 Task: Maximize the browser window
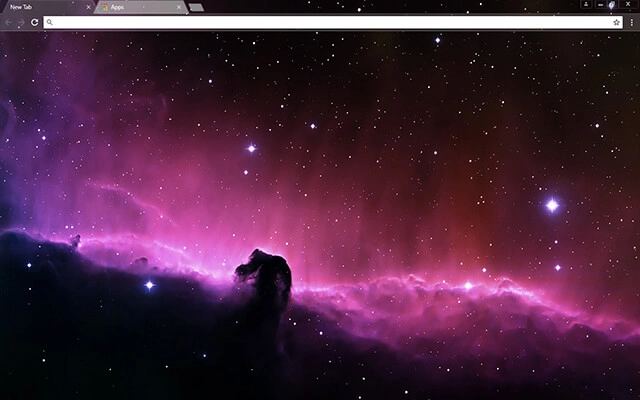(611, 4)
